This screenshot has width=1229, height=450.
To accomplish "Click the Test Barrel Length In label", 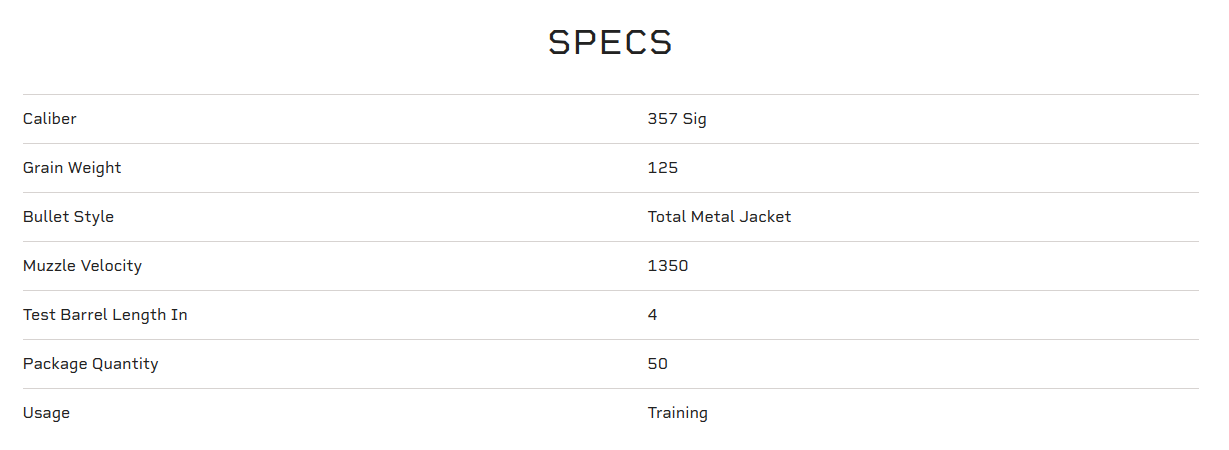I will (105, 315).
